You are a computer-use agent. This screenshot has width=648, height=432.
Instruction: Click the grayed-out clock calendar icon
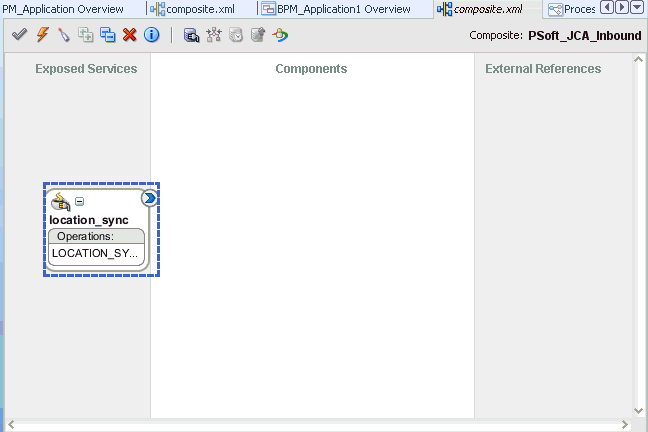(x=236, y=36)
